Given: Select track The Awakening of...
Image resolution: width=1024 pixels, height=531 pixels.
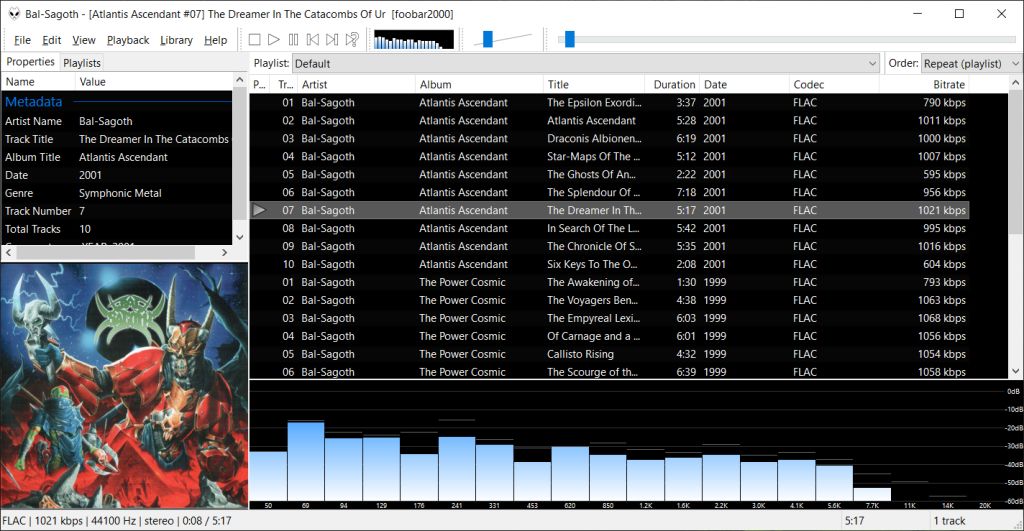Looking at the screenshot, I should point(609,282).
